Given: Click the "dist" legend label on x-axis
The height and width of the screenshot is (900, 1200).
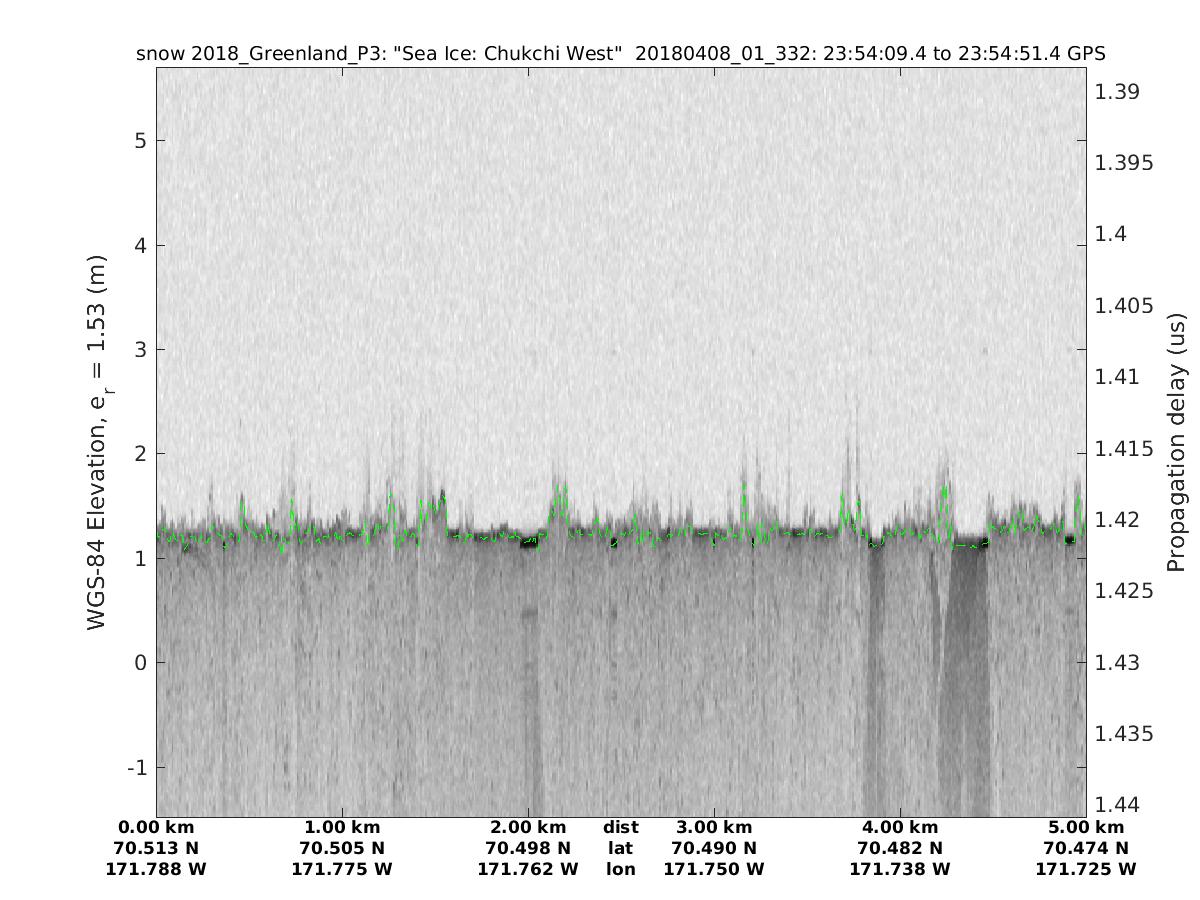Looking at the screenshot, I should (x=621, y=828).
